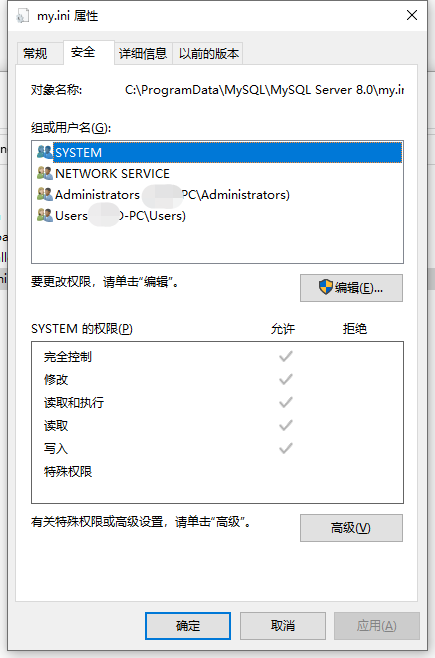Click the Users group icon
435x658 pixels.
(x=44, y=215)
